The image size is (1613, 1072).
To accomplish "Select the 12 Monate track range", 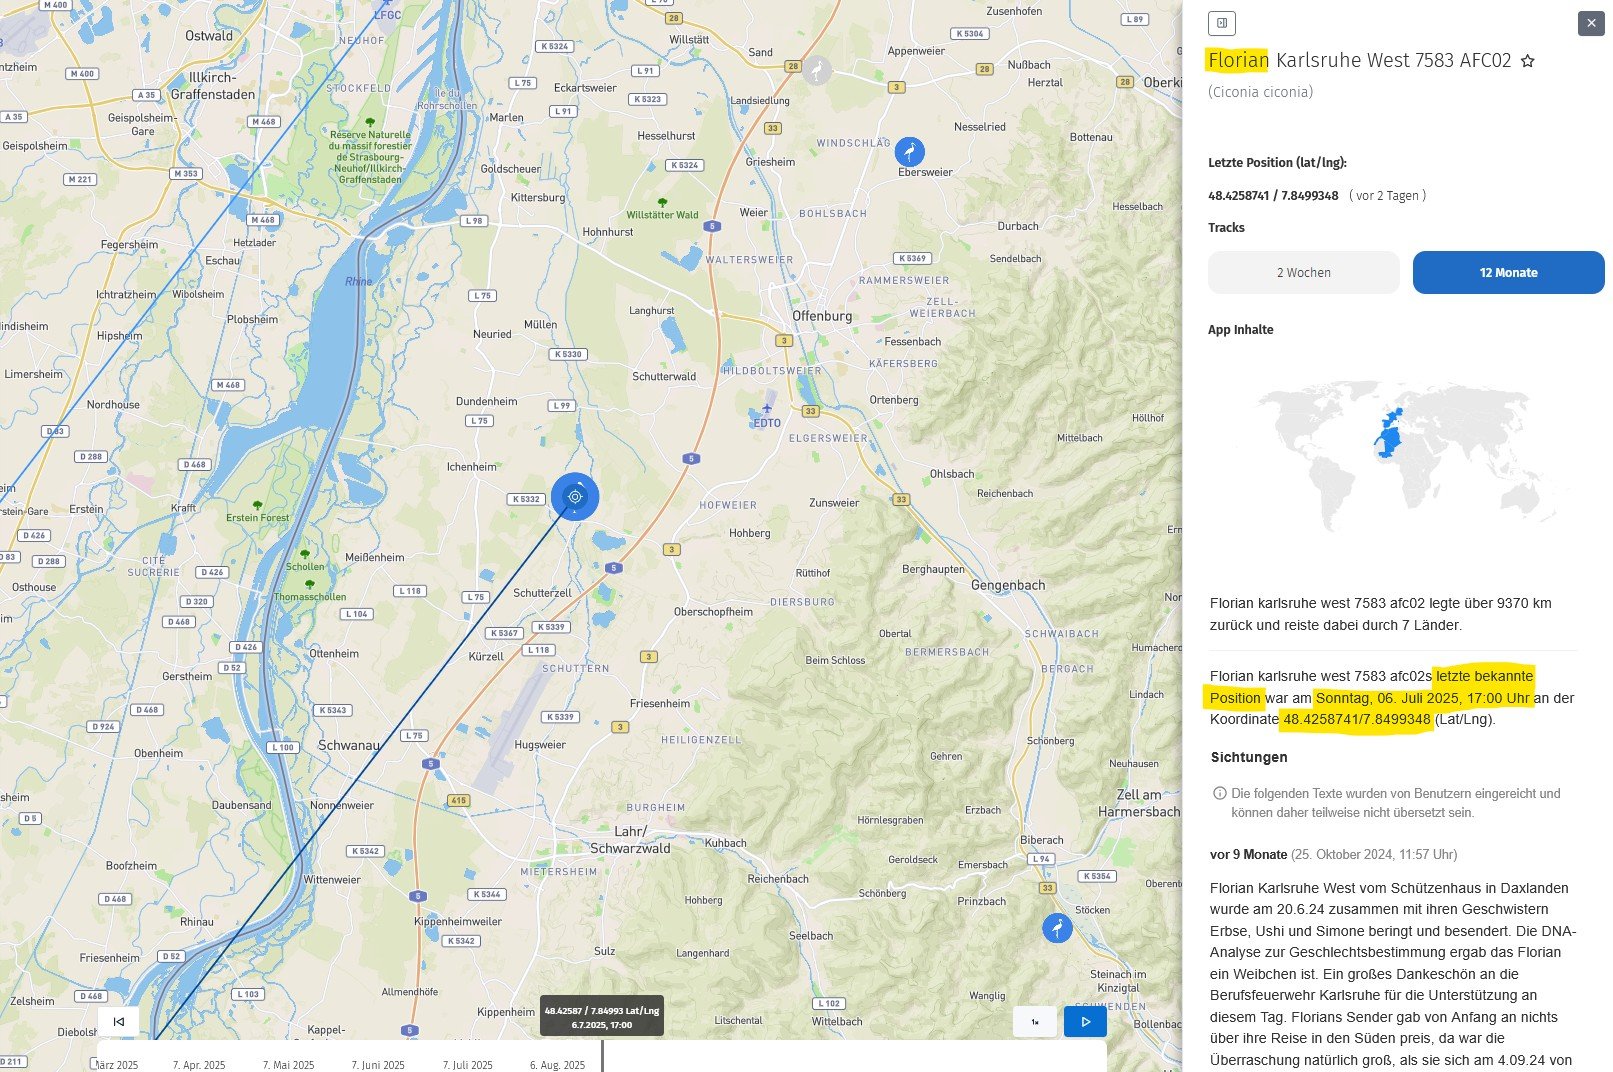I will point(1508,273).
